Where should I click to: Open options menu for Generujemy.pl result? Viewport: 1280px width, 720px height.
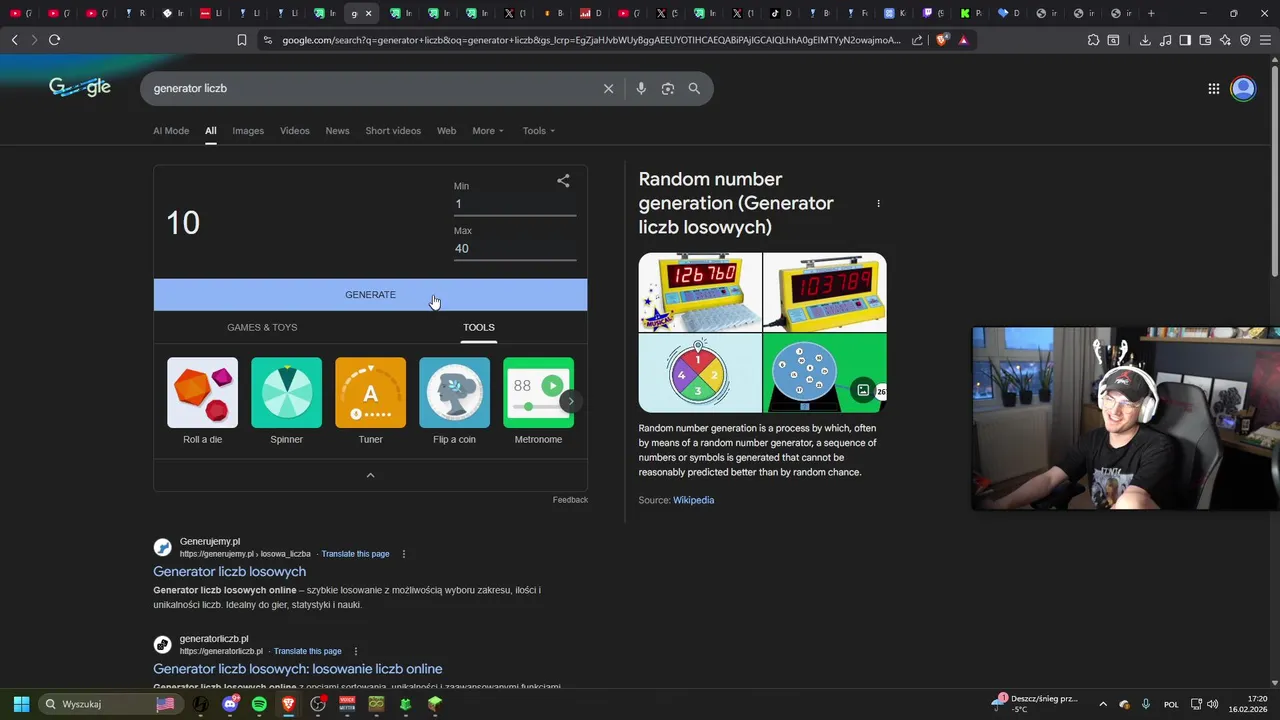[404, 554]
